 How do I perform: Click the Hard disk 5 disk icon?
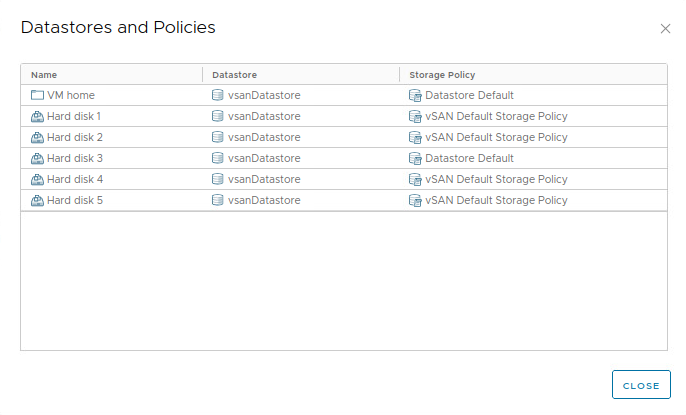pos(37,200)
